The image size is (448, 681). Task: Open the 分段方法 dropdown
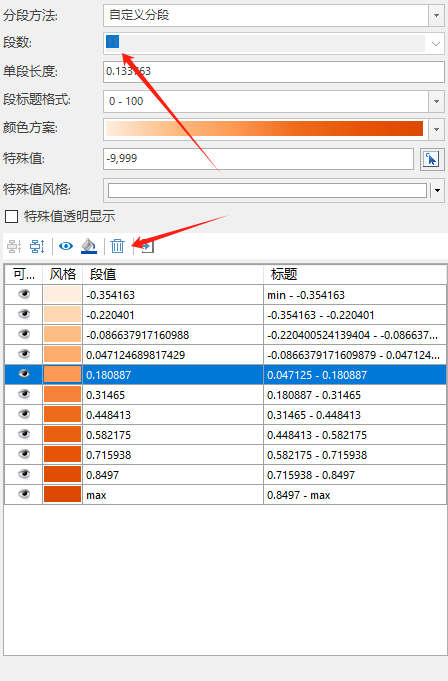tap(436, 16)
